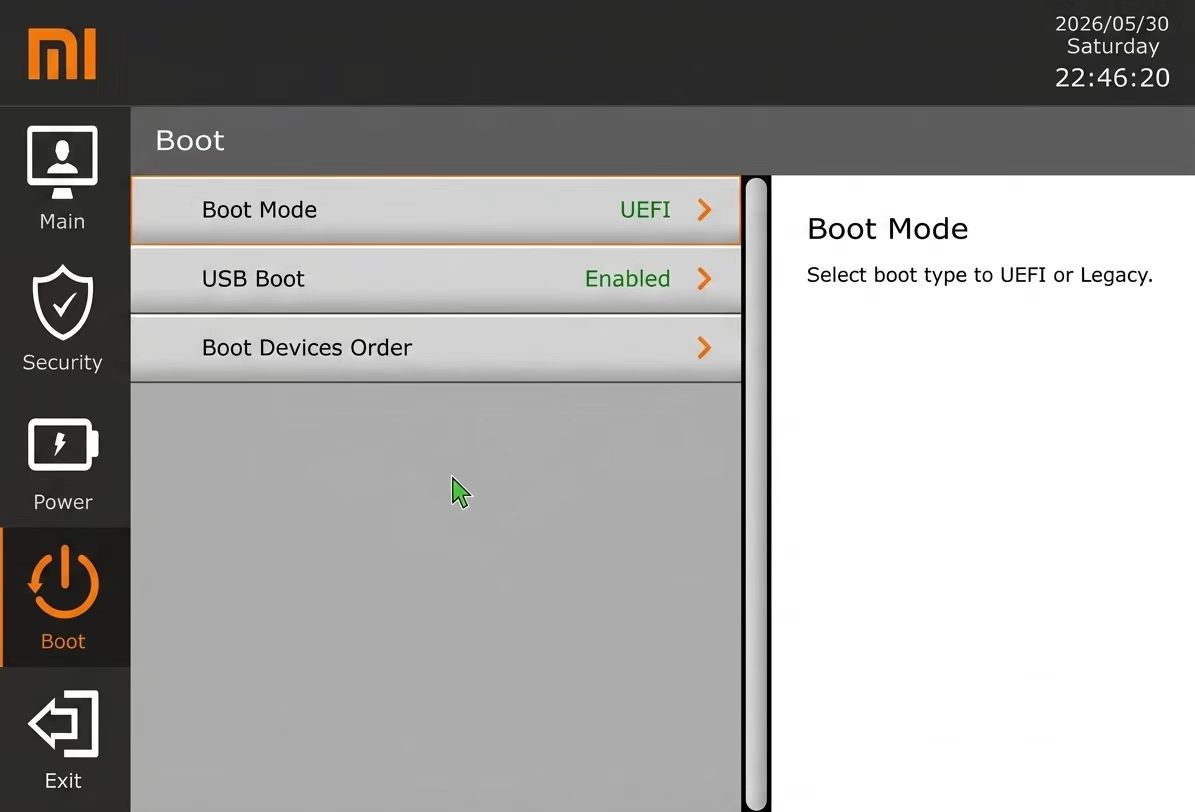Viewport: 1195px width, 812px height.
Task: Change the UEFI boot mode value
Action: 645,210
